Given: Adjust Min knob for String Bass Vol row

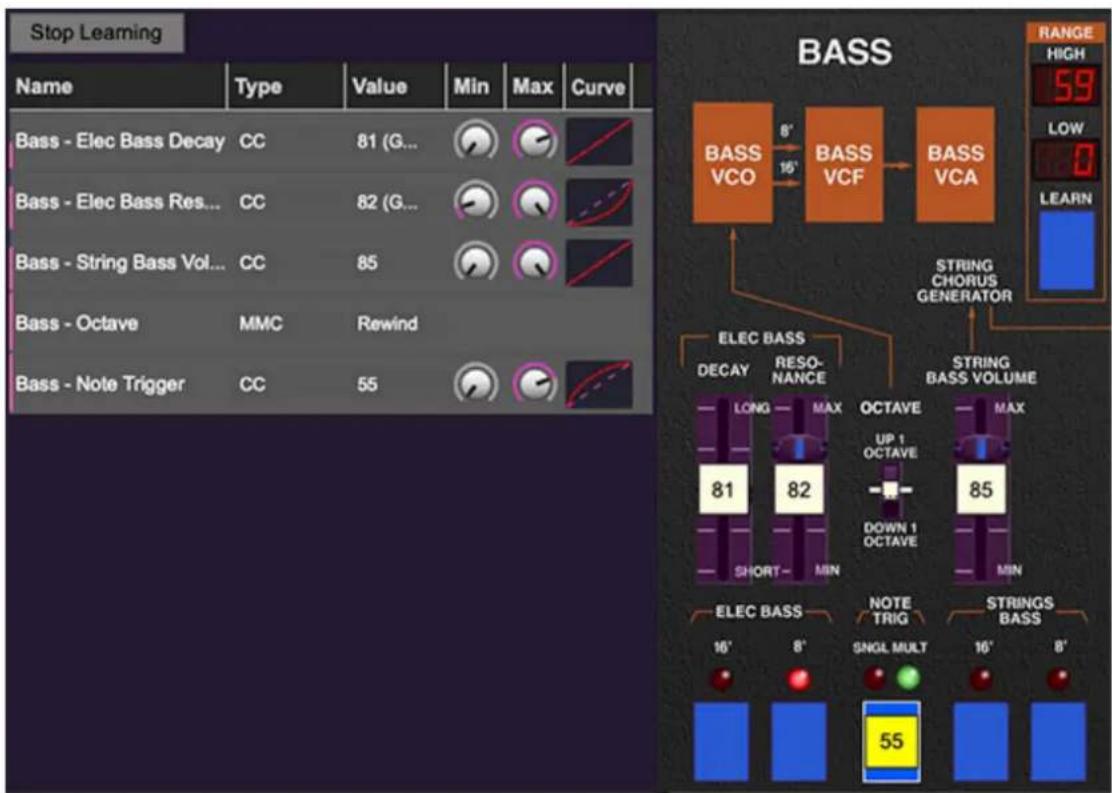Looking at the screenshot, I should [475, 262].
